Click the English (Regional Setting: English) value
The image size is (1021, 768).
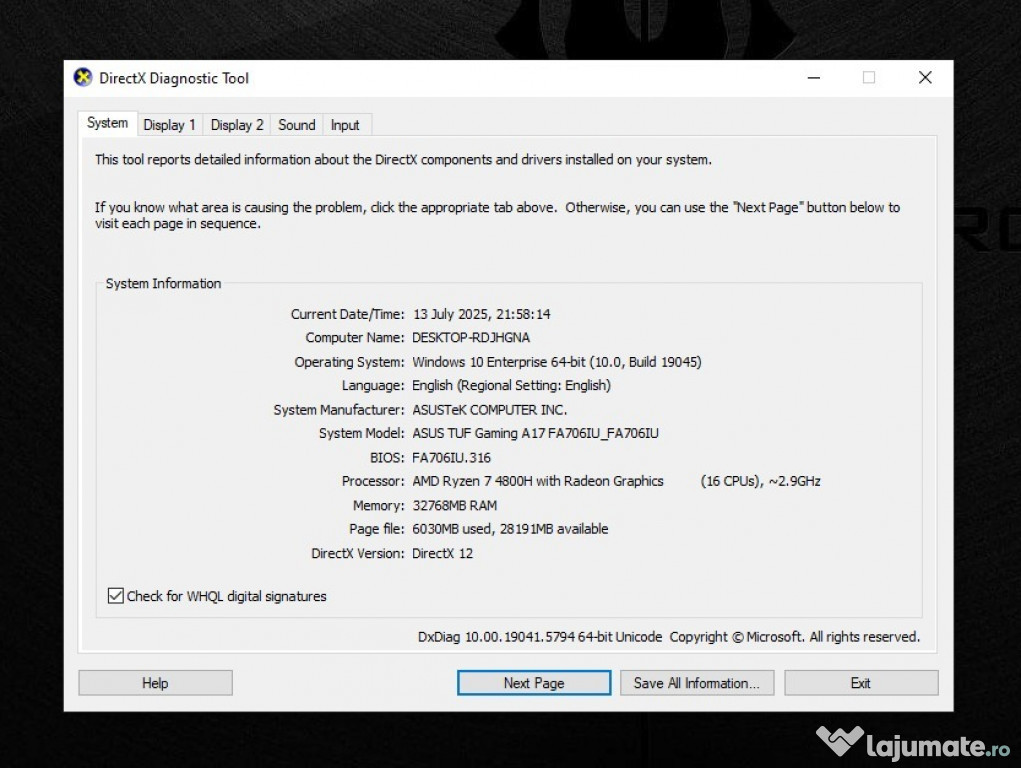(511, 385)
